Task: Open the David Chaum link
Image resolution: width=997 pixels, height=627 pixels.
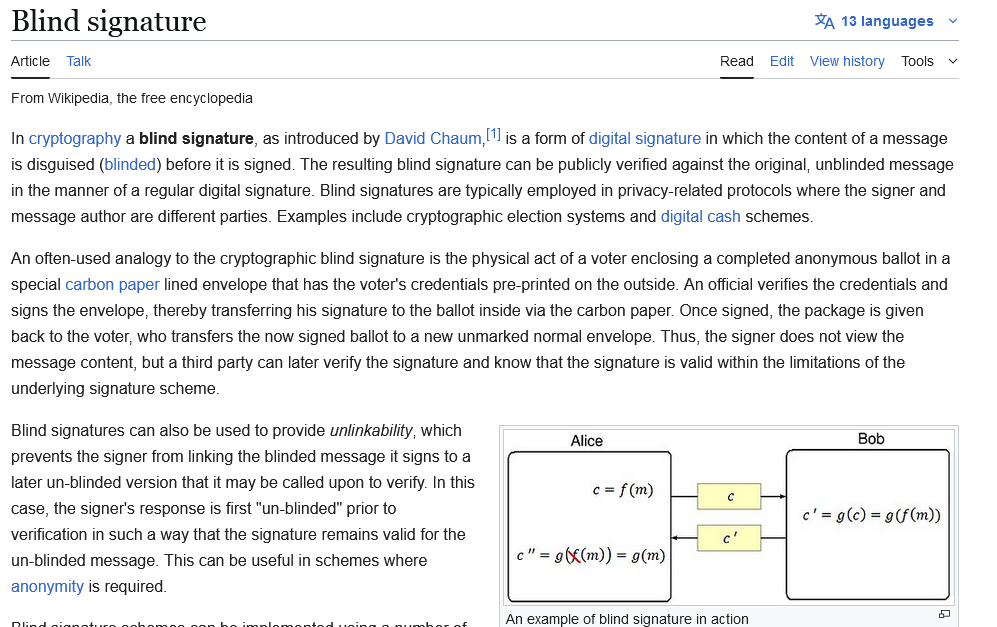Action: [433, 139]
